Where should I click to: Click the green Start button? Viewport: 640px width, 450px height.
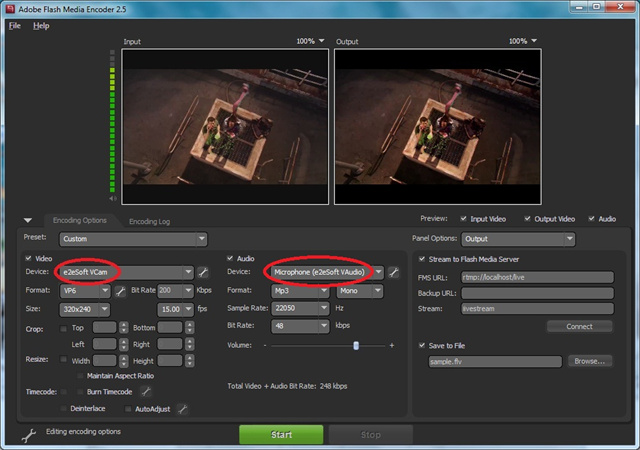[281, 434]
